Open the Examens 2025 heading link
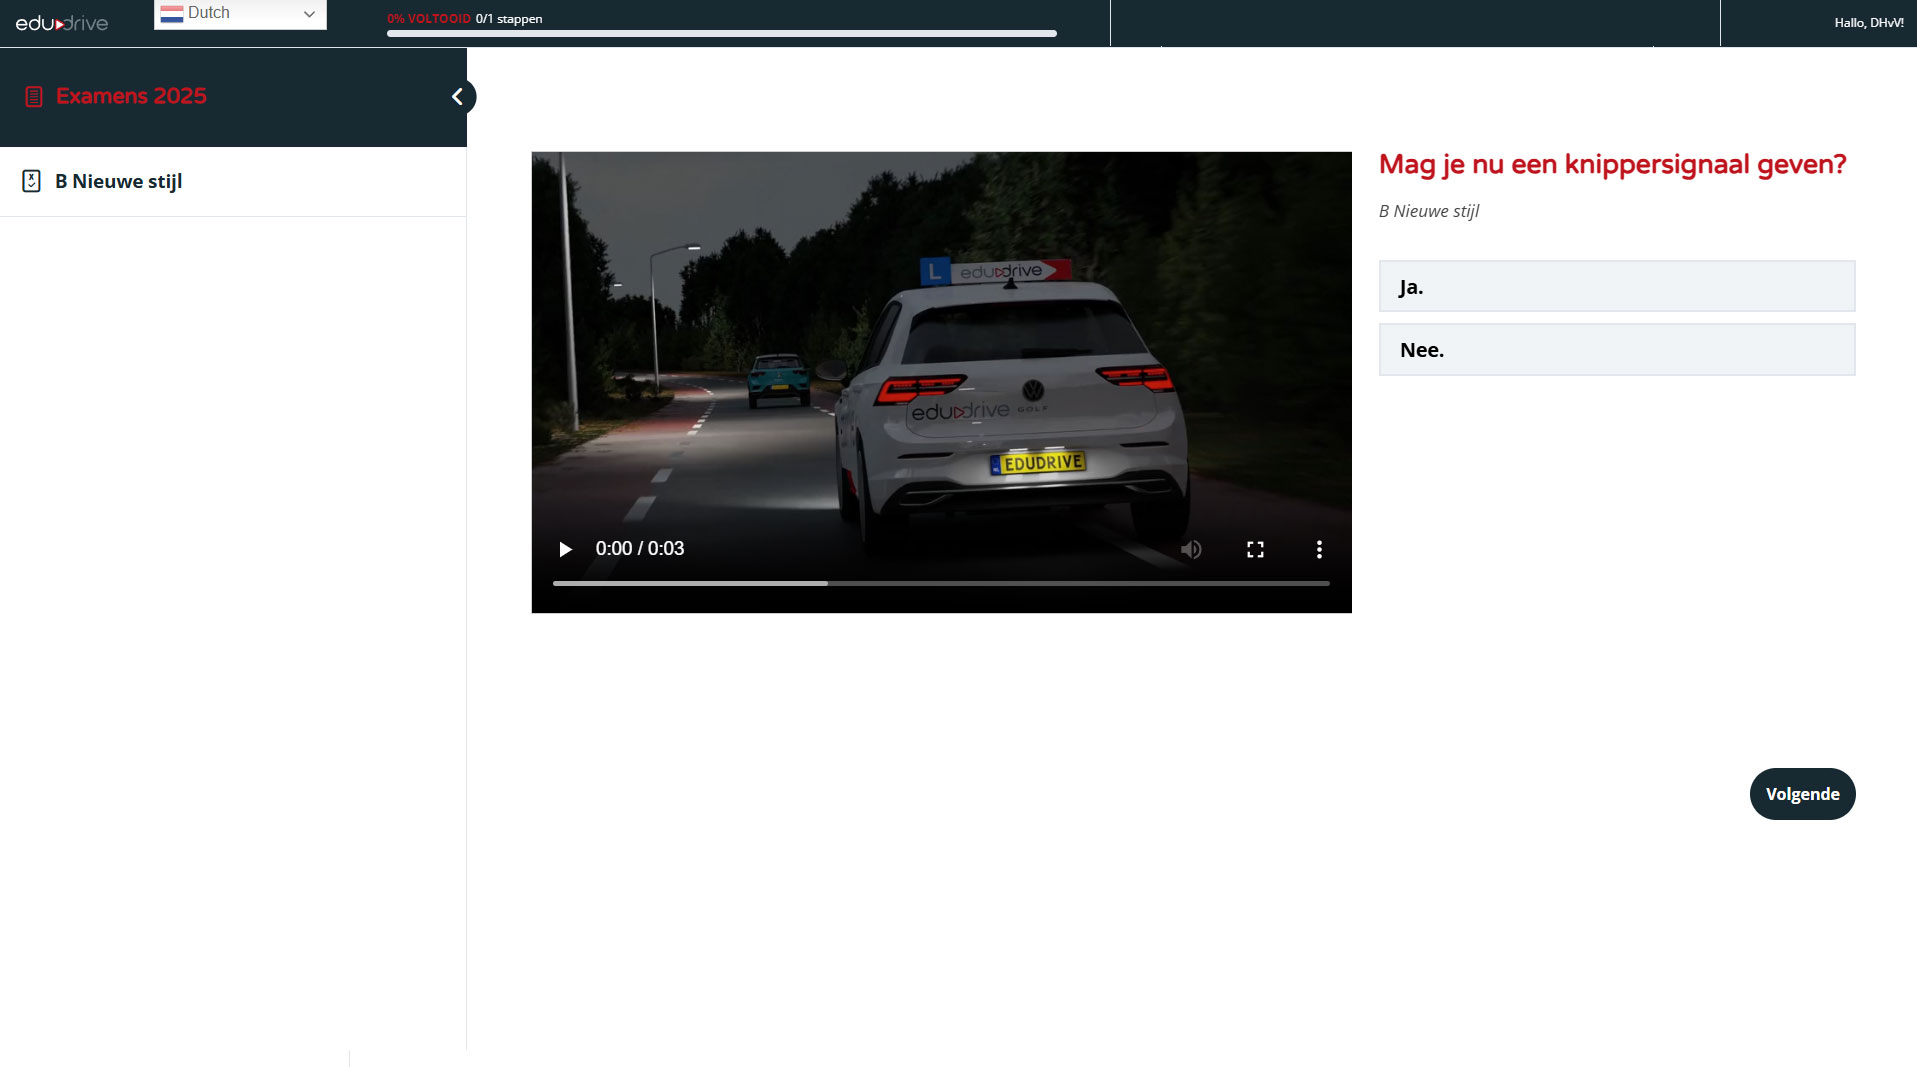Viewport: 1917px width, 1067px height. tap(131, 96)
